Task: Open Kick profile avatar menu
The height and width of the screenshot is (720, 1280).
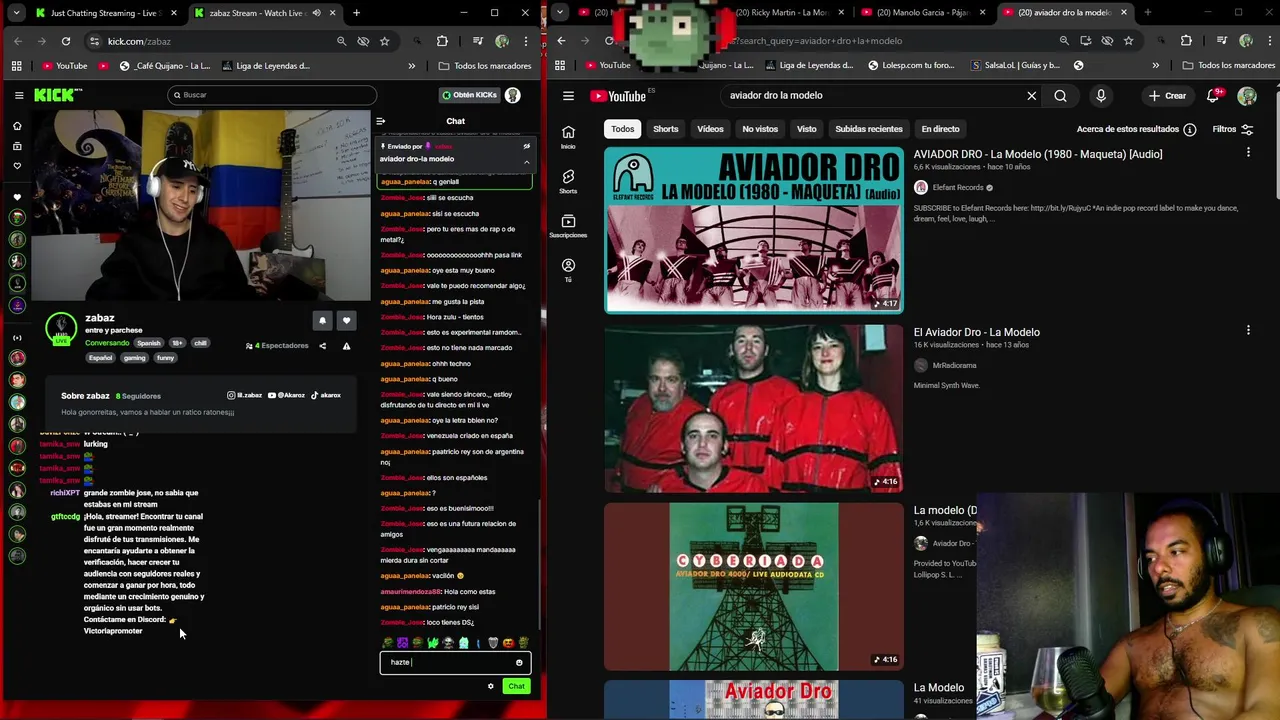Action: pos(513,95)
